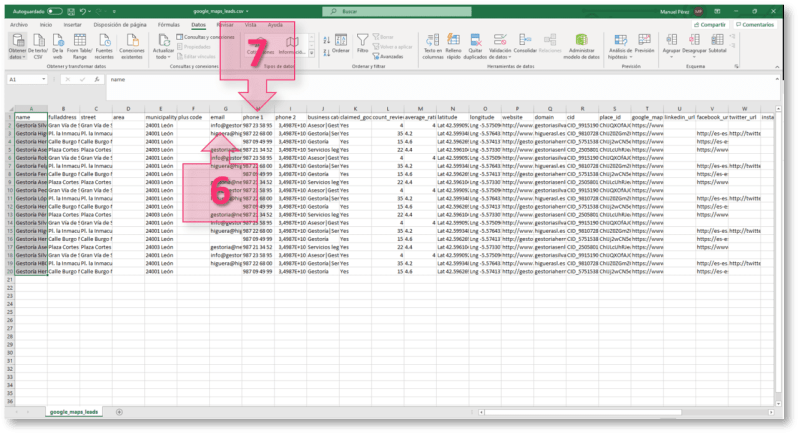Sort ascending with the A-Z icon

(327, 40)
